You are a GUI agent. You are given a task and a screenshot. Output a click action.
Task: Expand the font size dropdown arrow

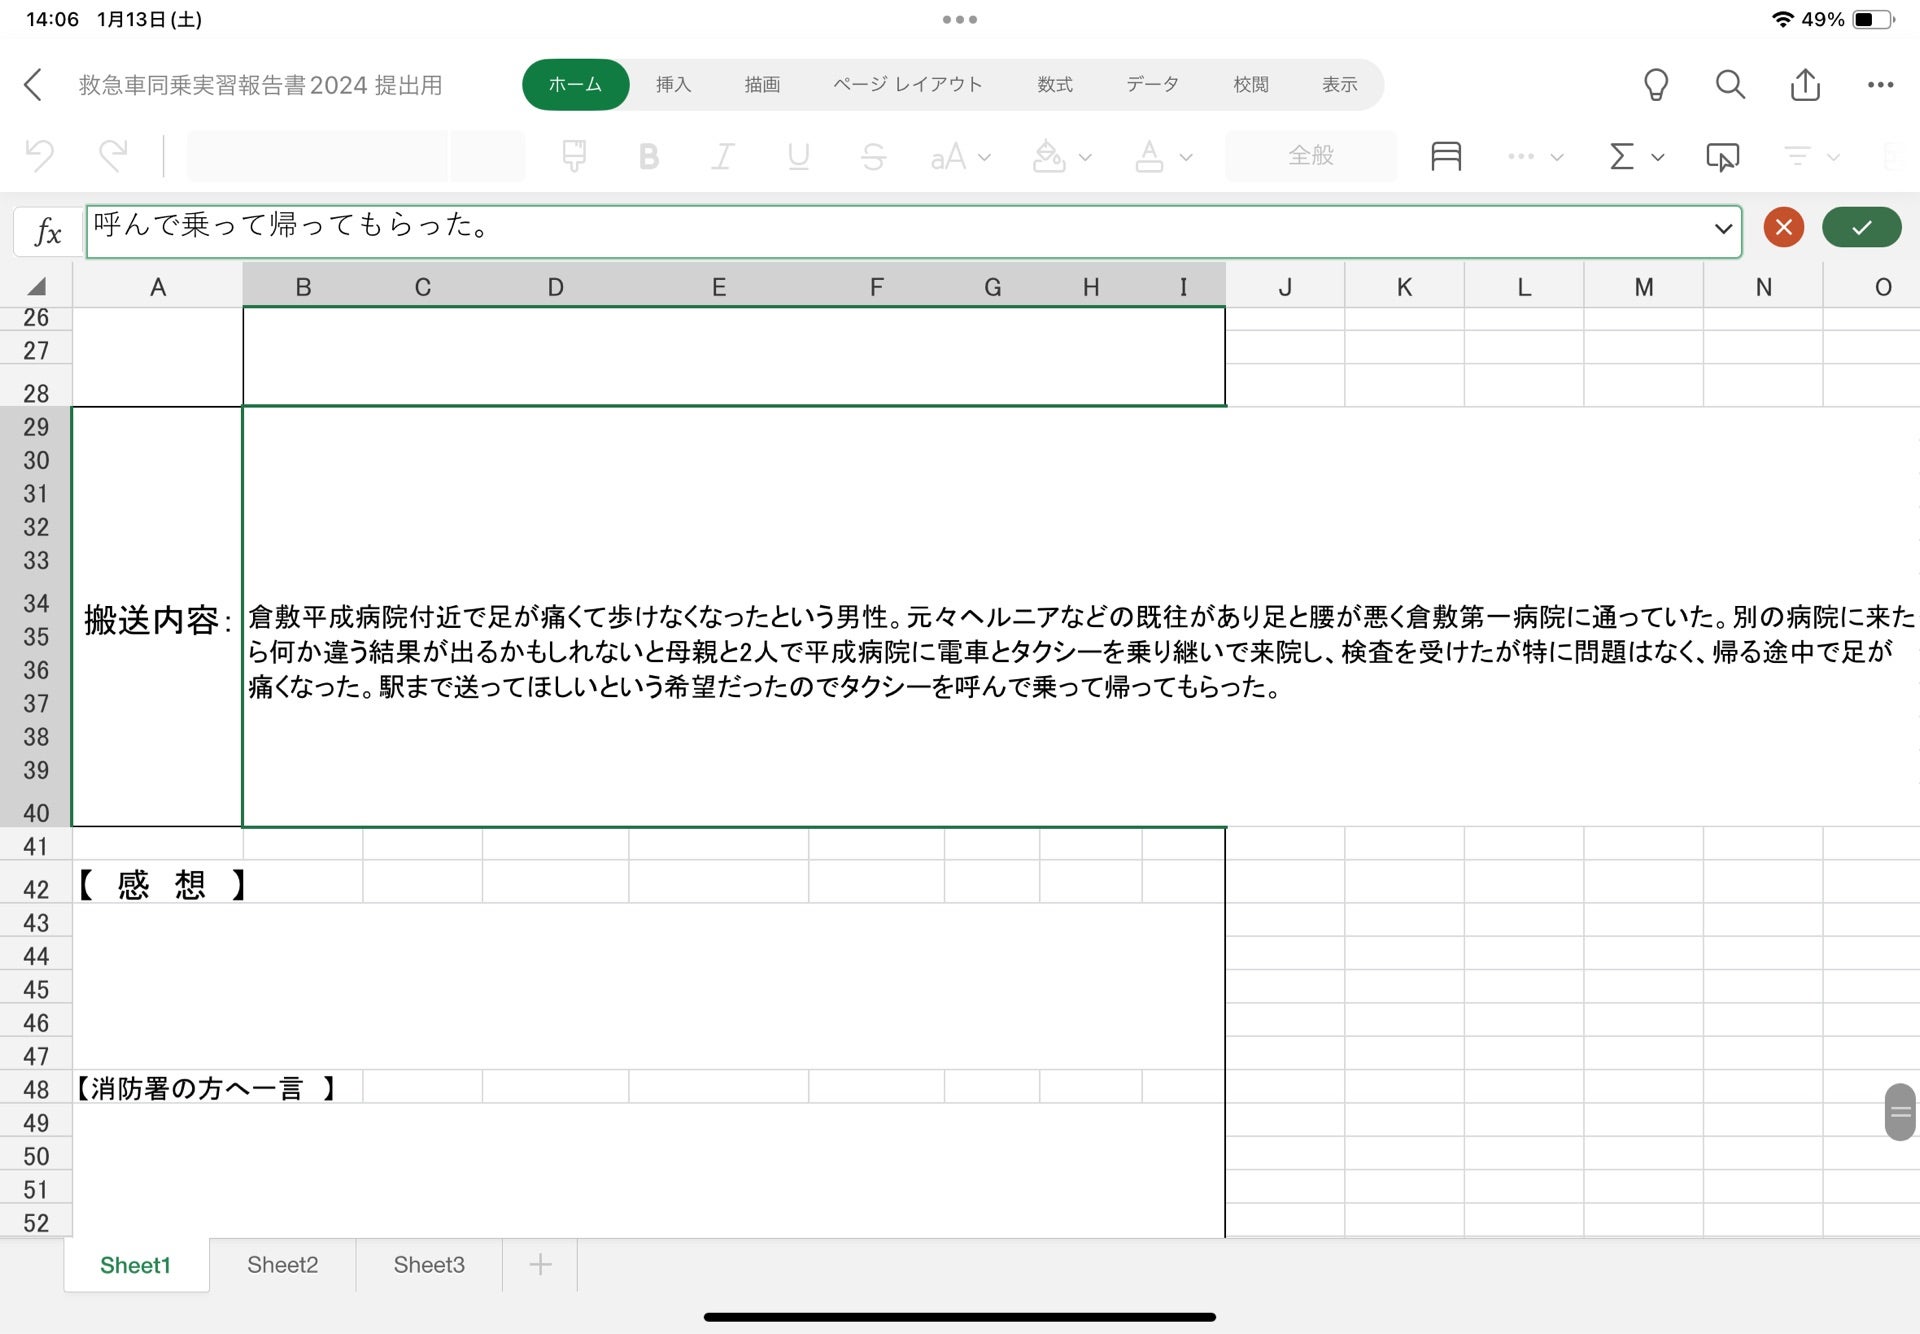[985, 156]
